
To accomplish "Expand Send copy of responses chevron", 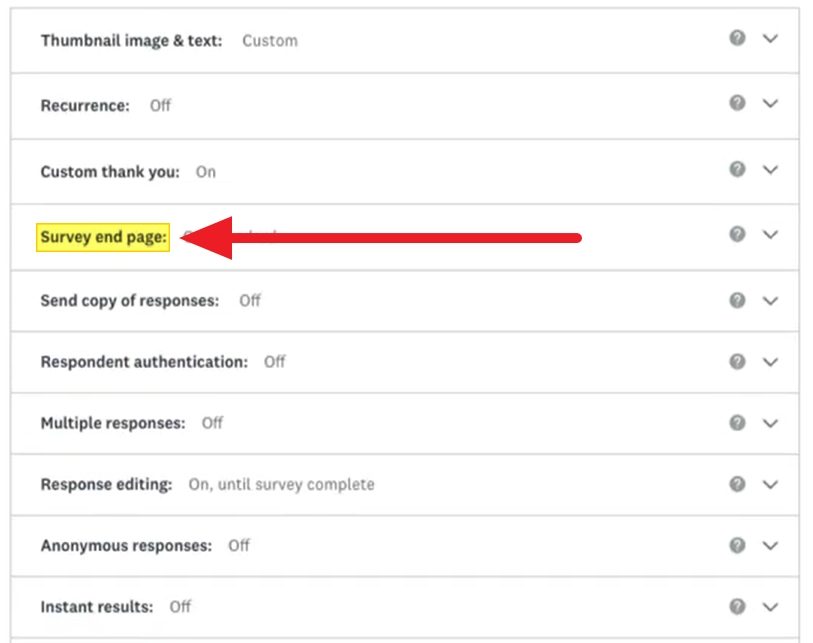I will click(x=769, y=300).
